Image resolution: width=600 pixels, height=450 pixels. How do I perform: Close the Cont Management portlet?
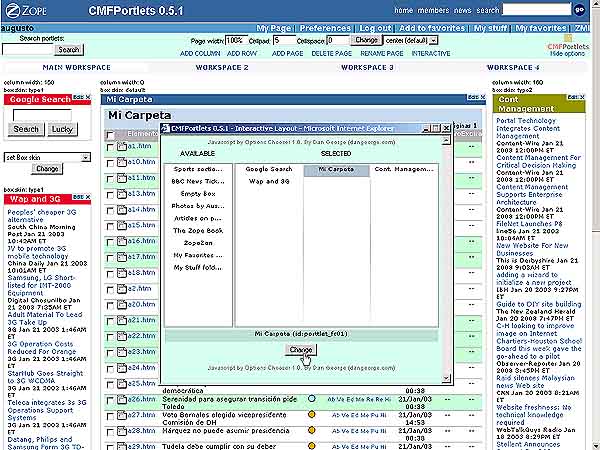point(582,97)
